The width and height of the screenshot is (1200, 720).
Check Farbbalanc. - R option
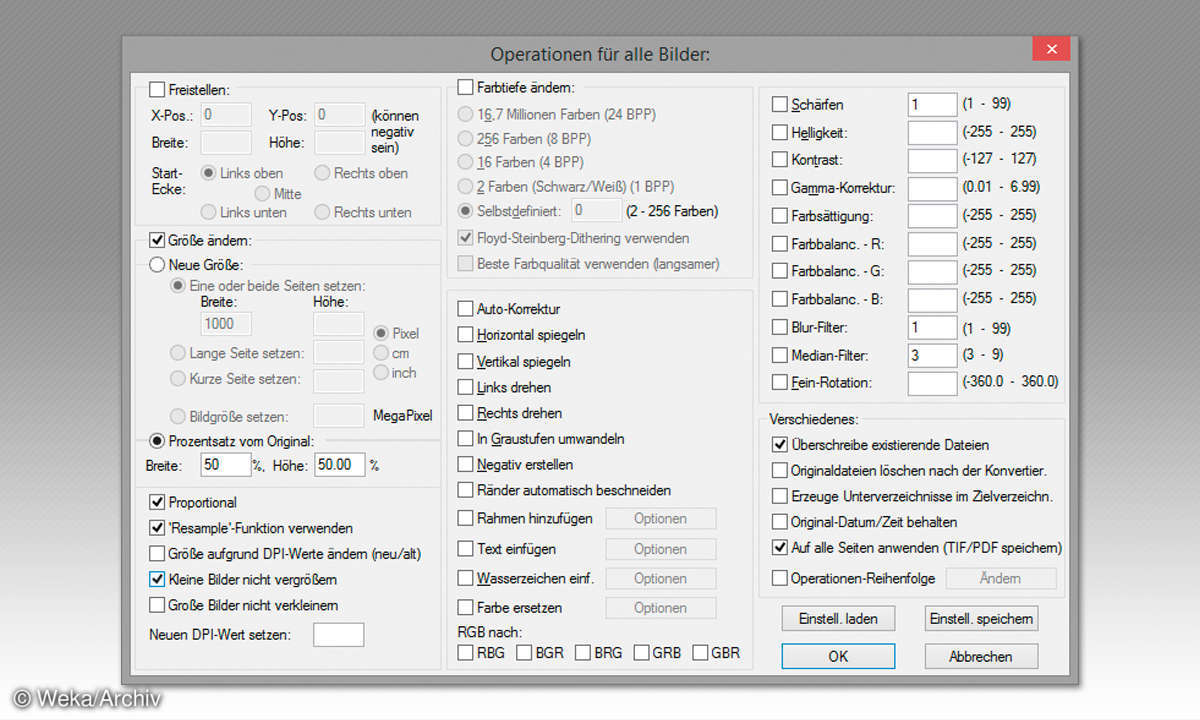(780, 243)
